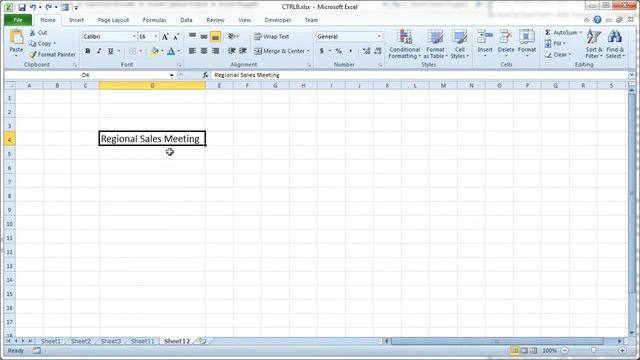Open the File tab
The image size is (640, 360).
[18, 20]
